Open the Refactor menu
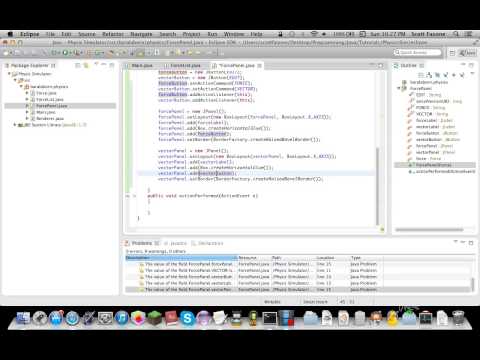480x360 pixels. pyautogui.click(x=113, y=34)
